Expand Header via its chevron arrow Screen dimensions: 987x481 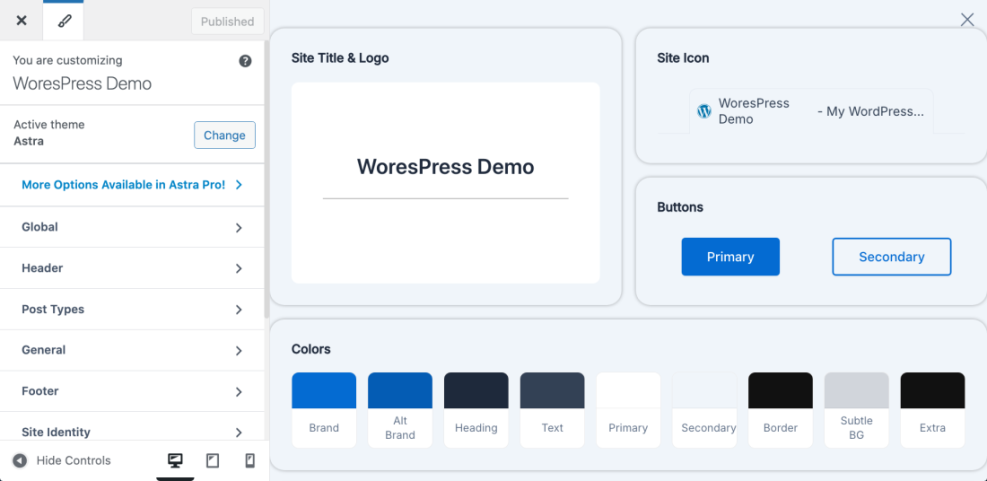[x=239, y=269]
